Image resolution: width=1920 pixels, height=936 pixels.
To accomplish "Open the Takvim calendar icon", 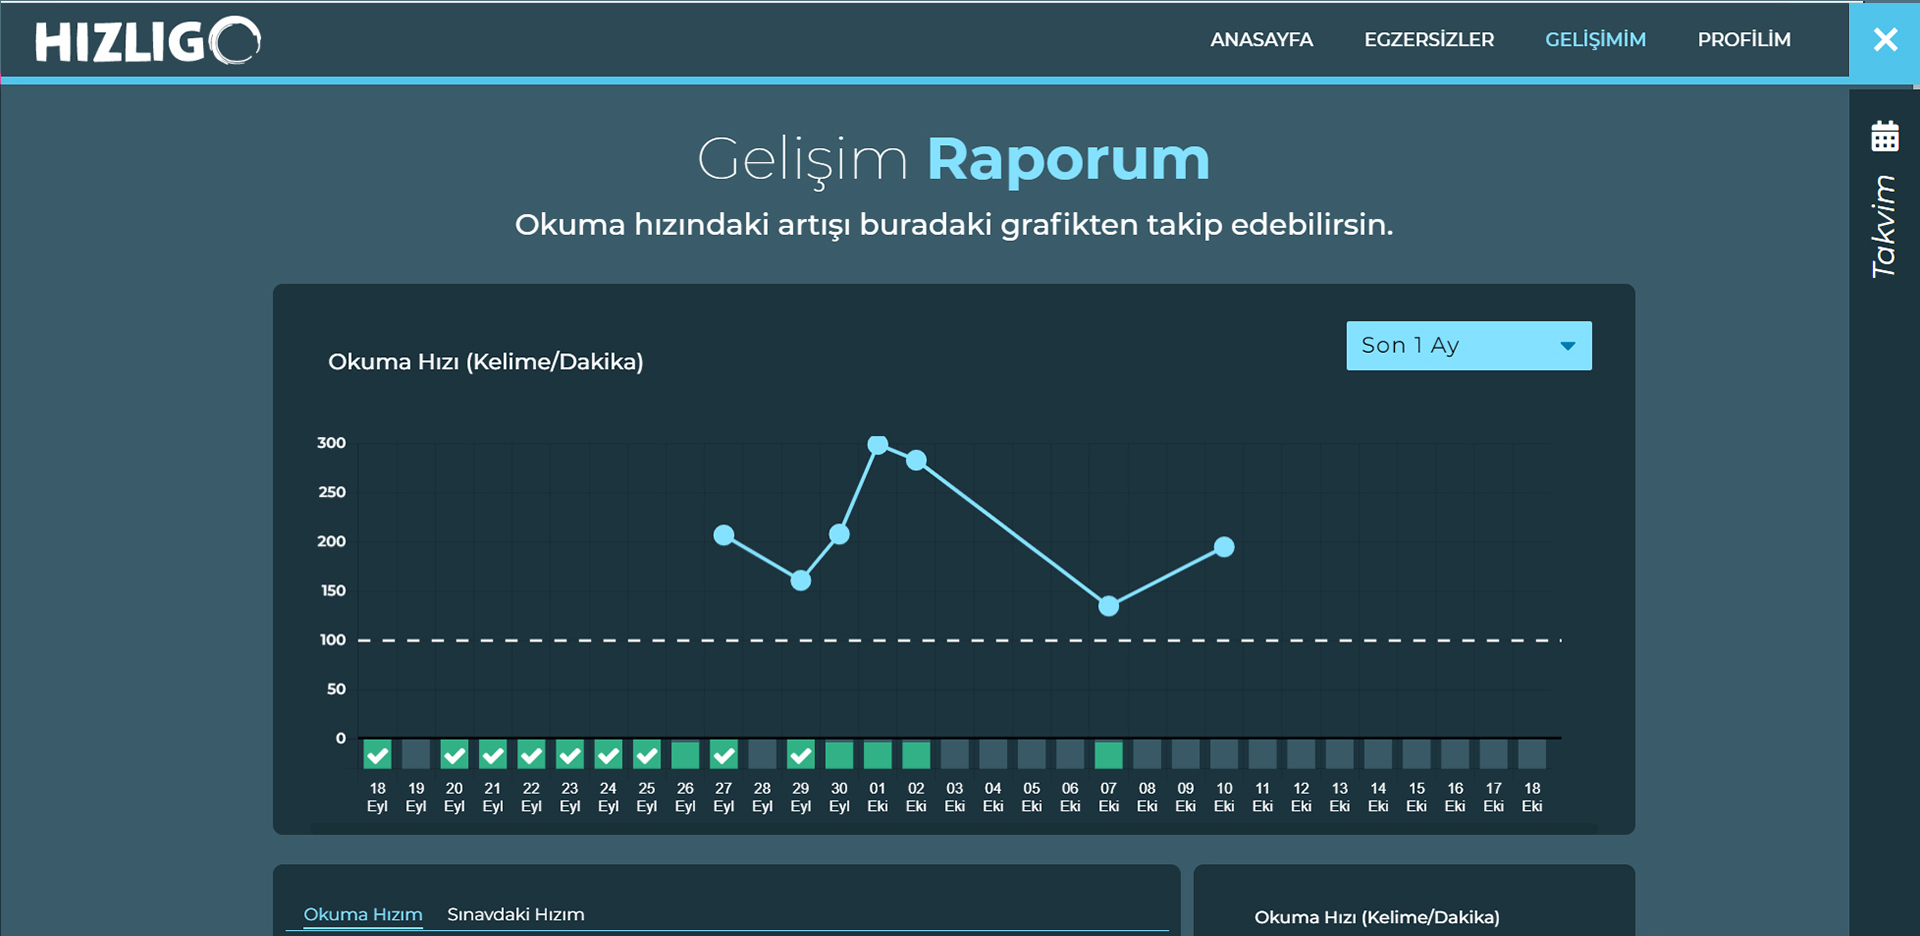I will [1884, 136].
